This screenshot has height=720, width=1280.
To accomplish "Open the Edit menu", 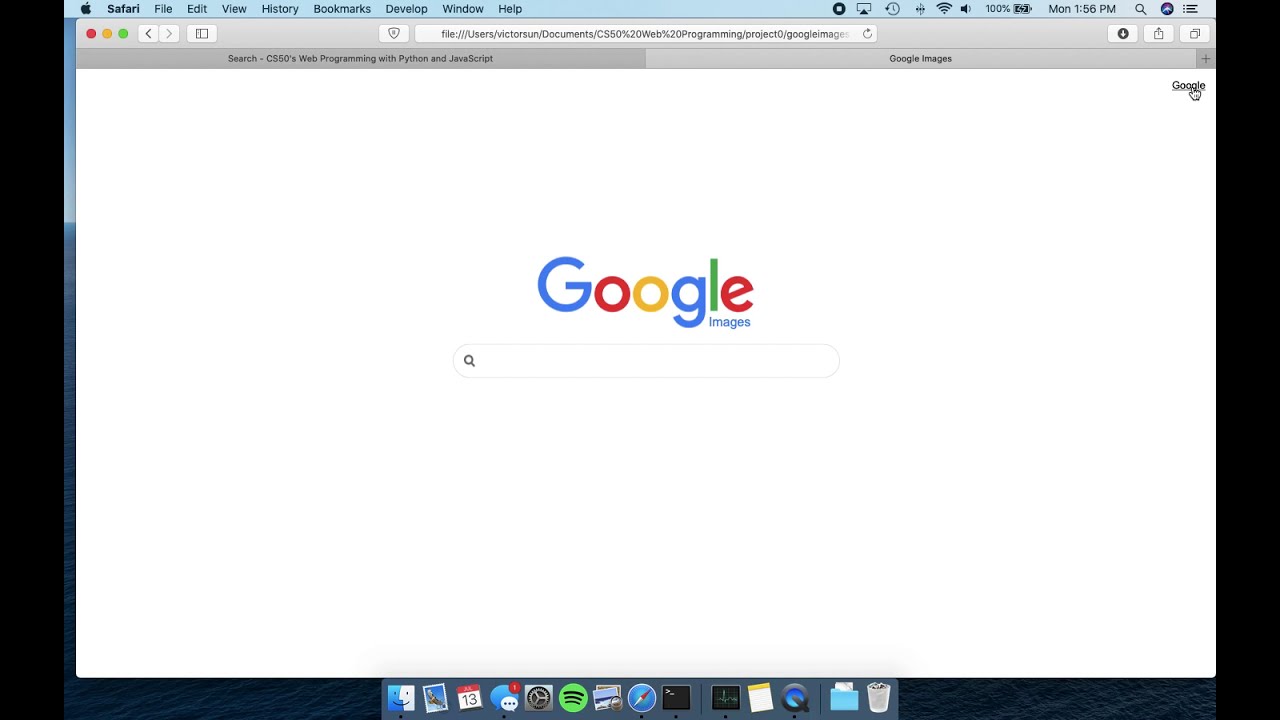I will [x=197, y=9].
